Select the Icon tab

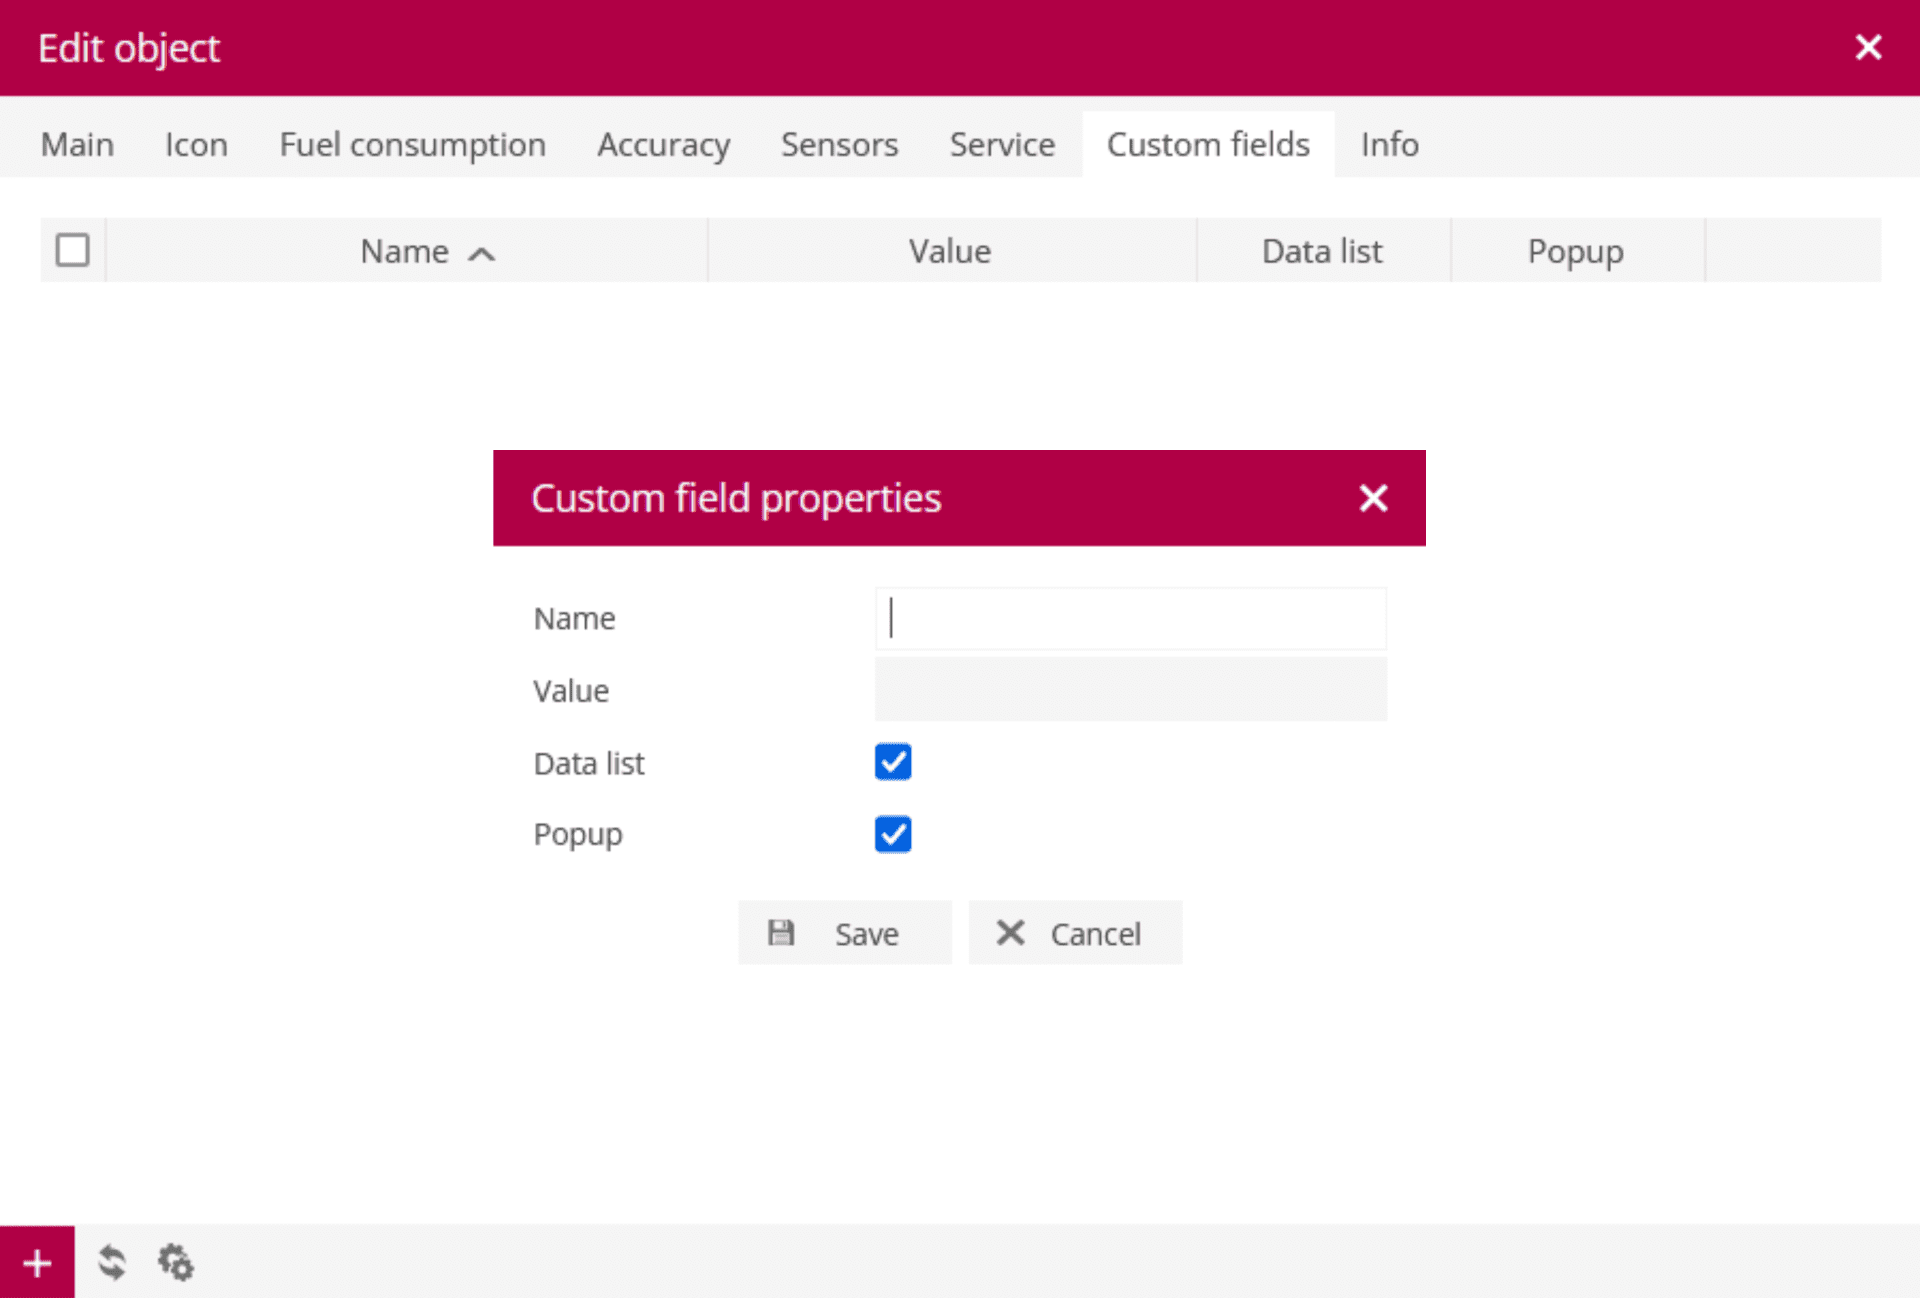[196, 145]
